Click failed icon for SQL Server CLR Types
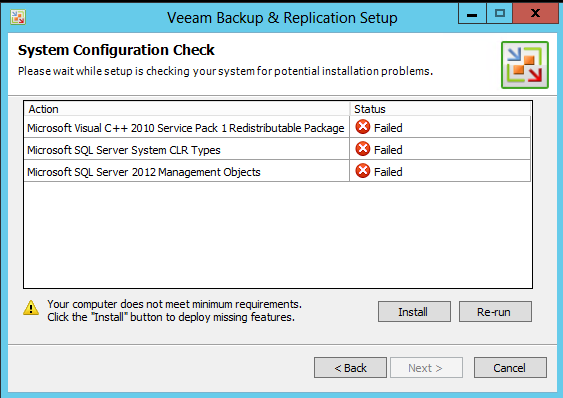563x398 pixels. point(363,149)
